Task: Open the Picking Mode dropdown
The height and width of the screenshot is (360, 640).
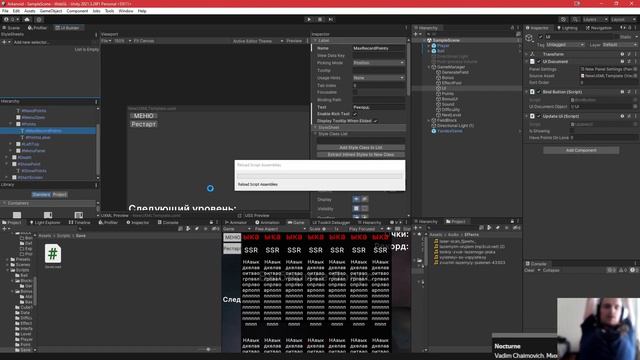Action: pos(378,63)
